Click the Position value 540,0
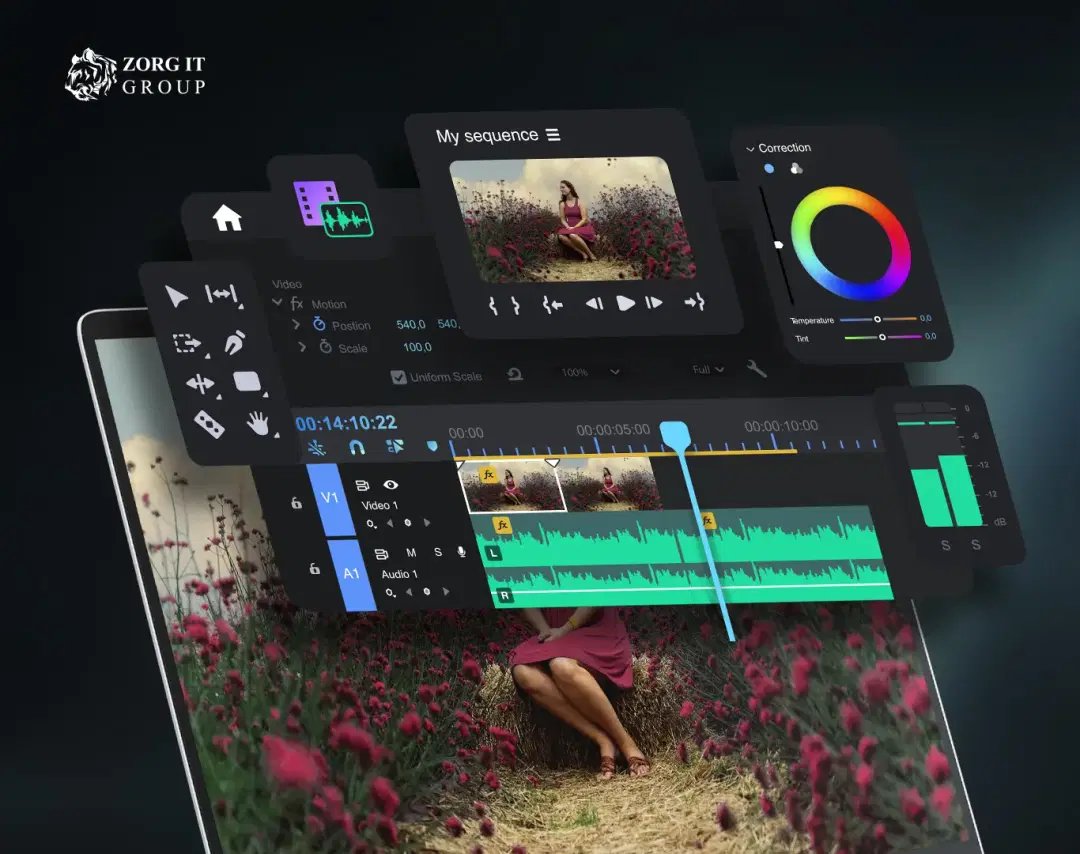Screen dimensions: 1080x854 [x=411, y=324]
